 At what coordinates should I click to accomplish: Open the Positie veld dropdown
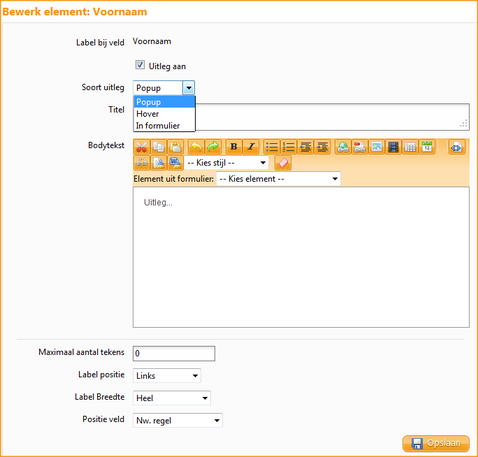178,420
